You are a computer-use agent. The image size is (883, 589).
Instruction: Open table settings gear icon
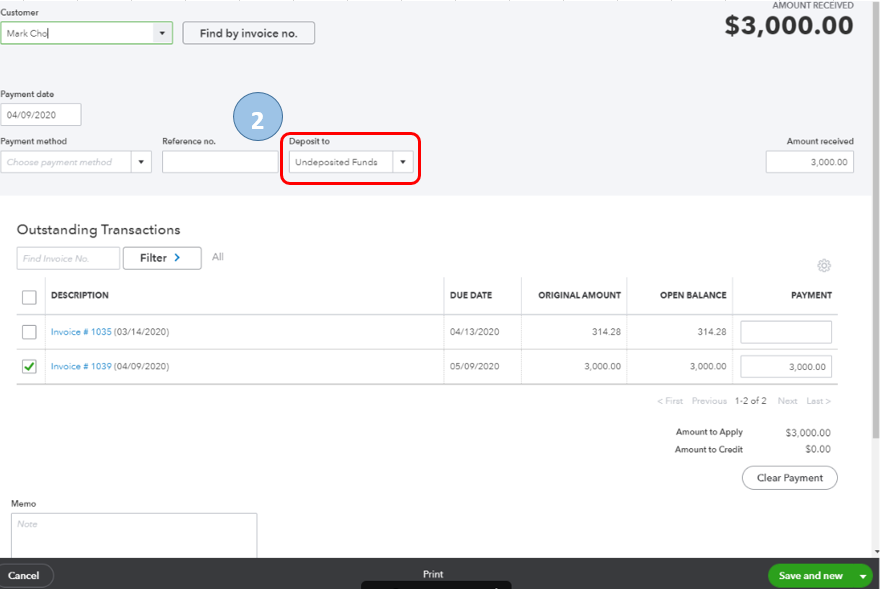point(824,265)
